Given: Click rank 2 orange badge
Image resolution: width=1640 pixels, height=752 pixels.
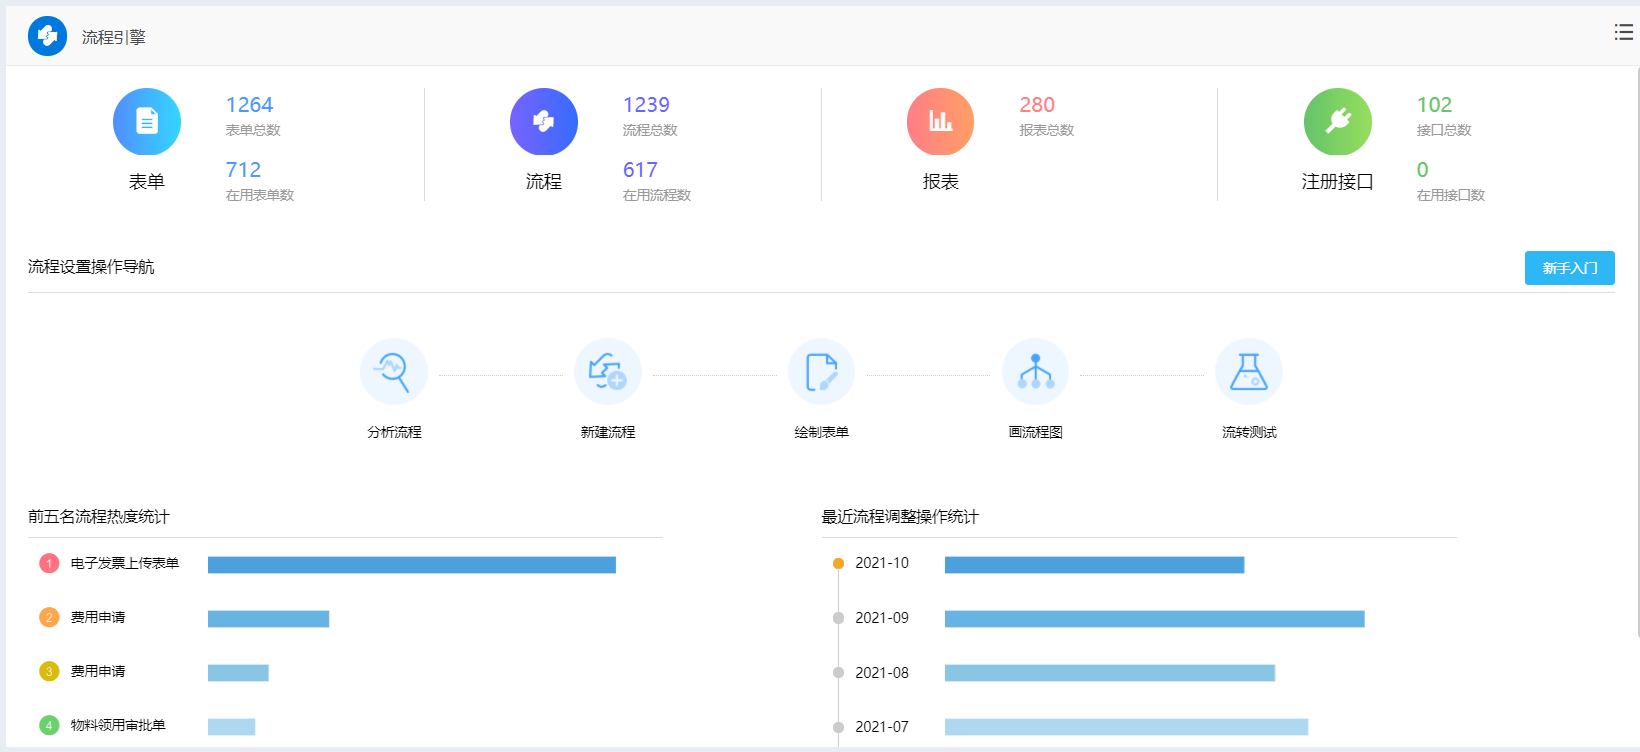Looking at the screenshot, I should click(49, 618).
